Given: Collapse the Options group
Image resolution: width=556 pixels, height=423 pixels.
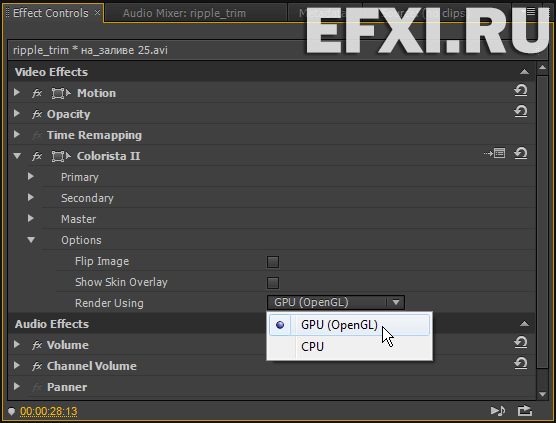Looking at the screenshot, I should point(31,240).
